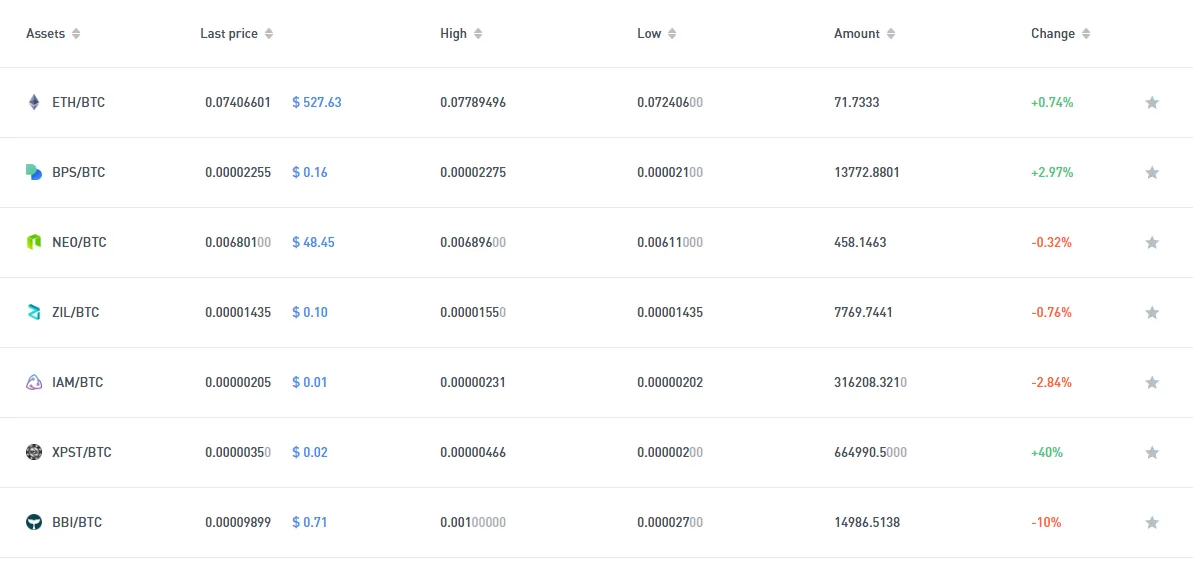Open the BPS/BTC trading pair
Image resolution: width=1193 pixels, height=578 pixels.
click(78, 172)
